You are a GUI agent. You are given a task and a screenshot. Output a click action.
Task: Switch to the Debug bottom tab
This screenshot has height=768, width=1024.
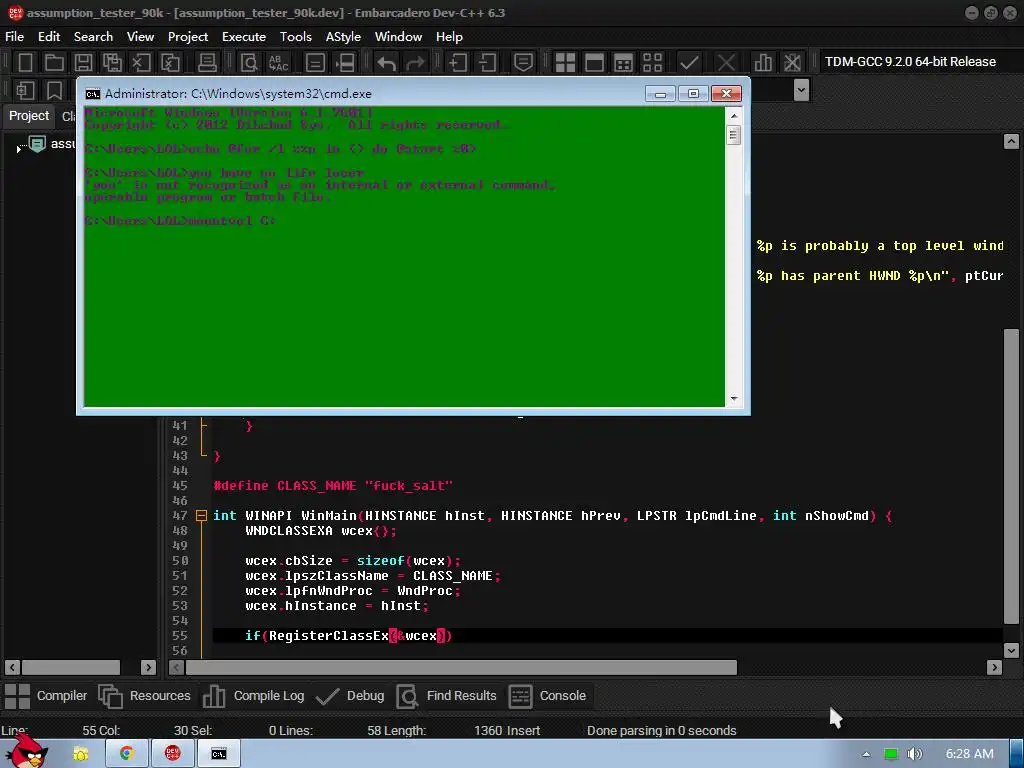[x=350, y=696]
